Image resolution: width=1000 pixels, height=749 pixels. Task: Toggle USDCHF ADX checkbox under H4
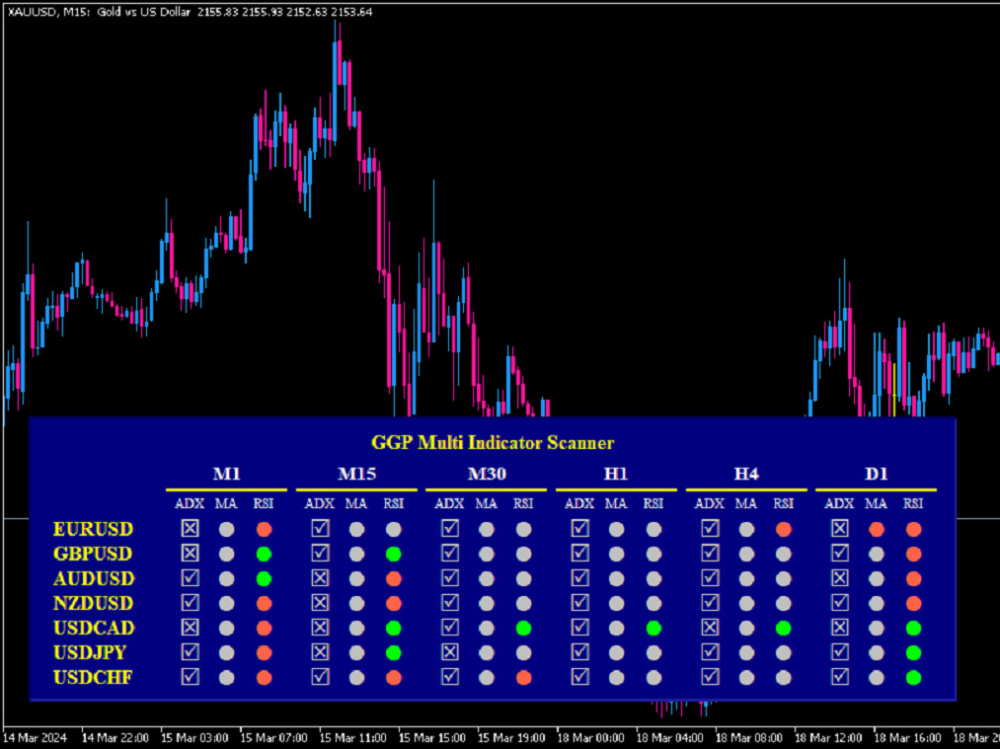710,677
